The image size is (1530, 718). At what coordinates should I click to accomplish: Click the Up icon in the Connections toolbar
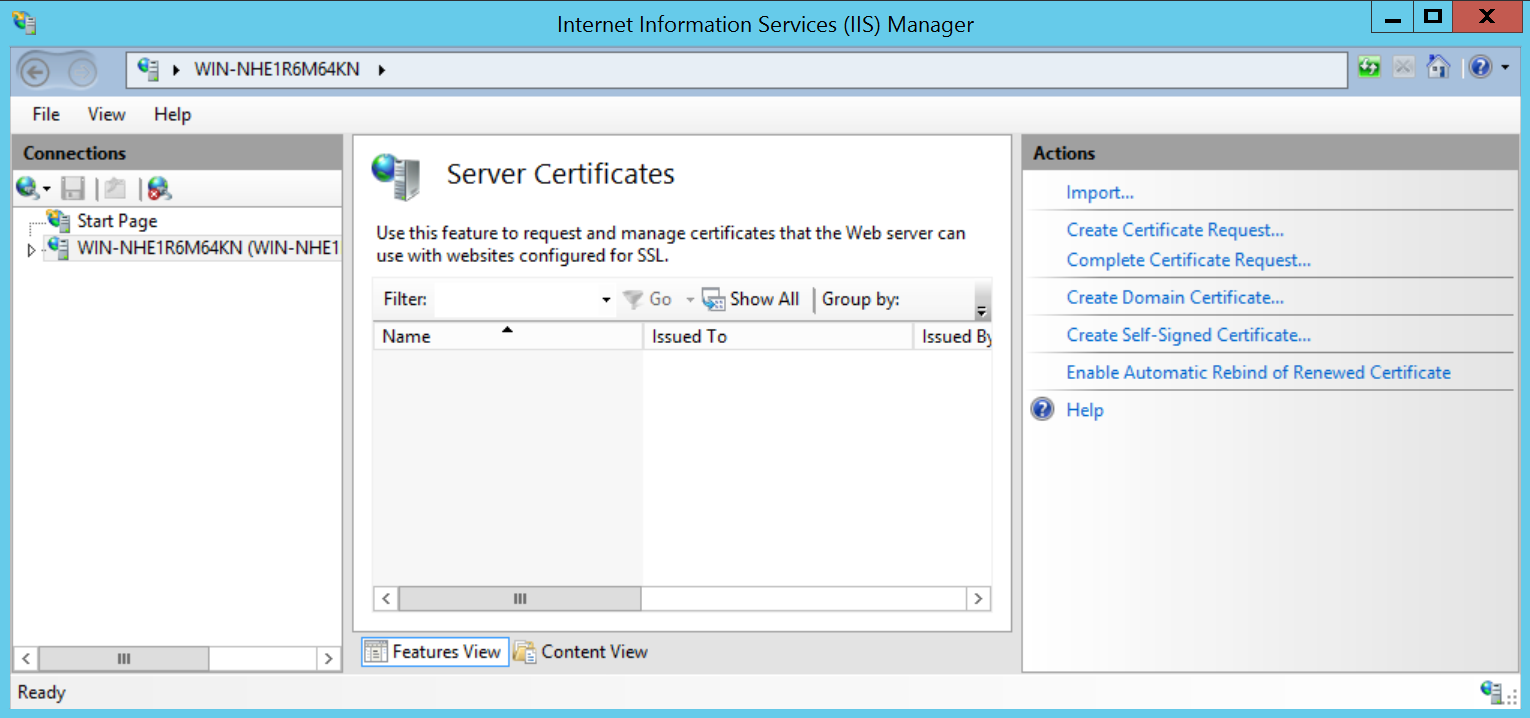click(x=116, y=187)
